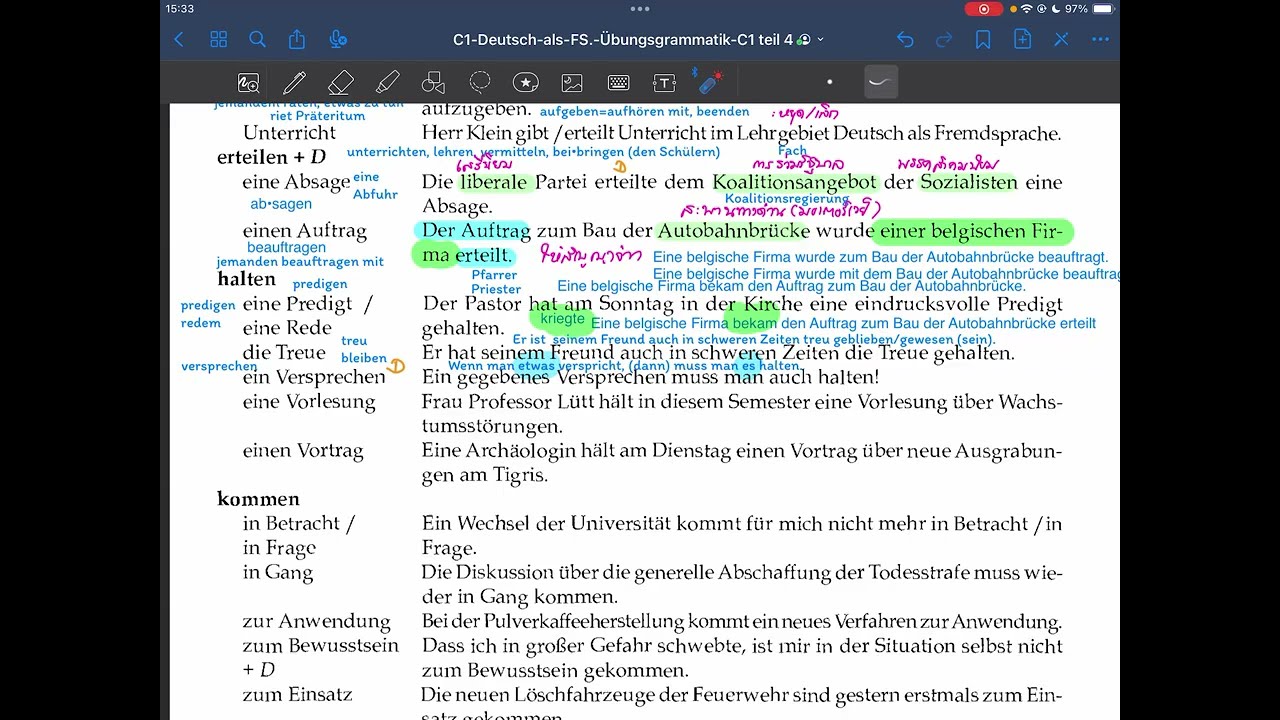
Task: Activate the laser pointer tool
Action: [x=708, y=81]
